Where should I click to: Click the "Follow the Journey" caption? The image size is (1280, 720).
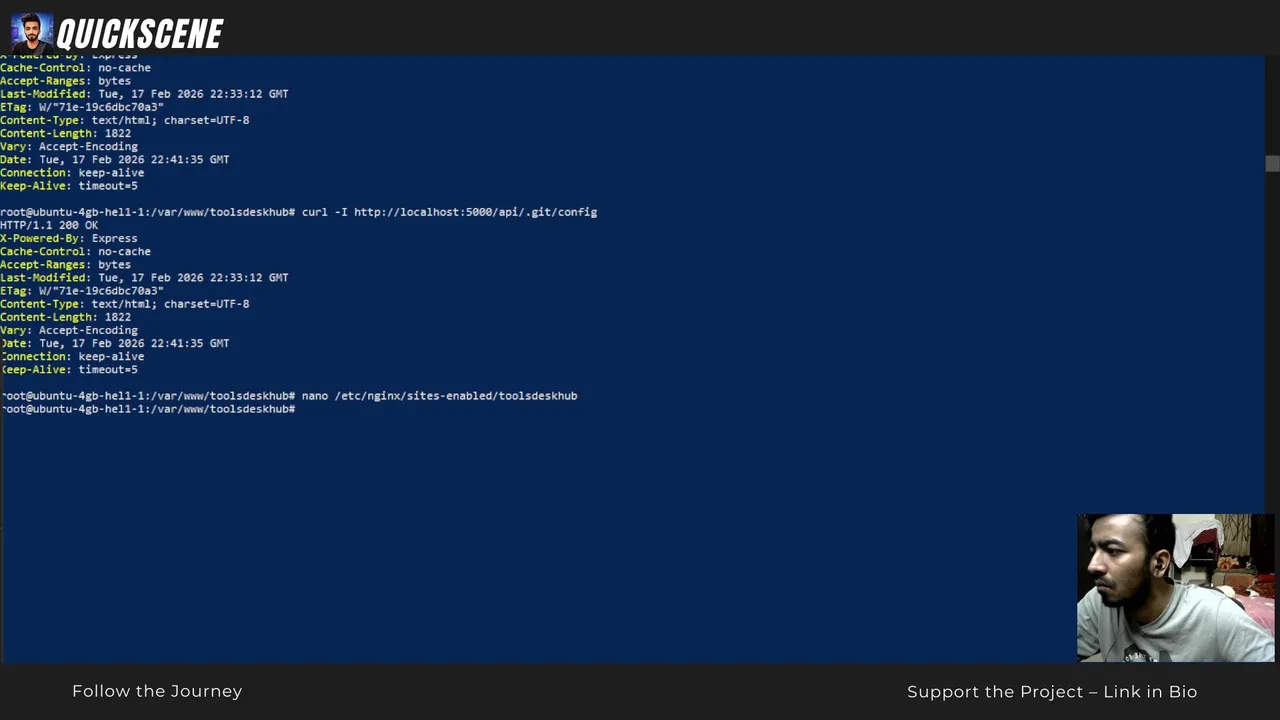pyautogui.click(x=157, y=691)
